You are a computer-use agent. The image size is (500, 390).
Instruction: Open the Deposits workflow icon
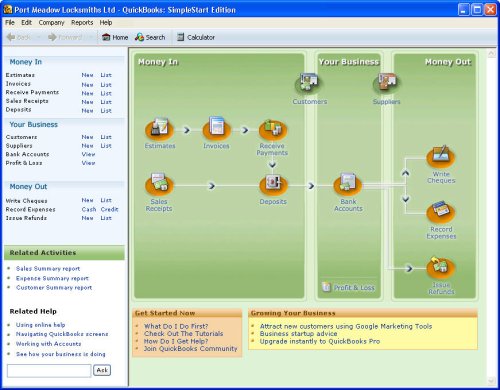(x=273, y=184)
